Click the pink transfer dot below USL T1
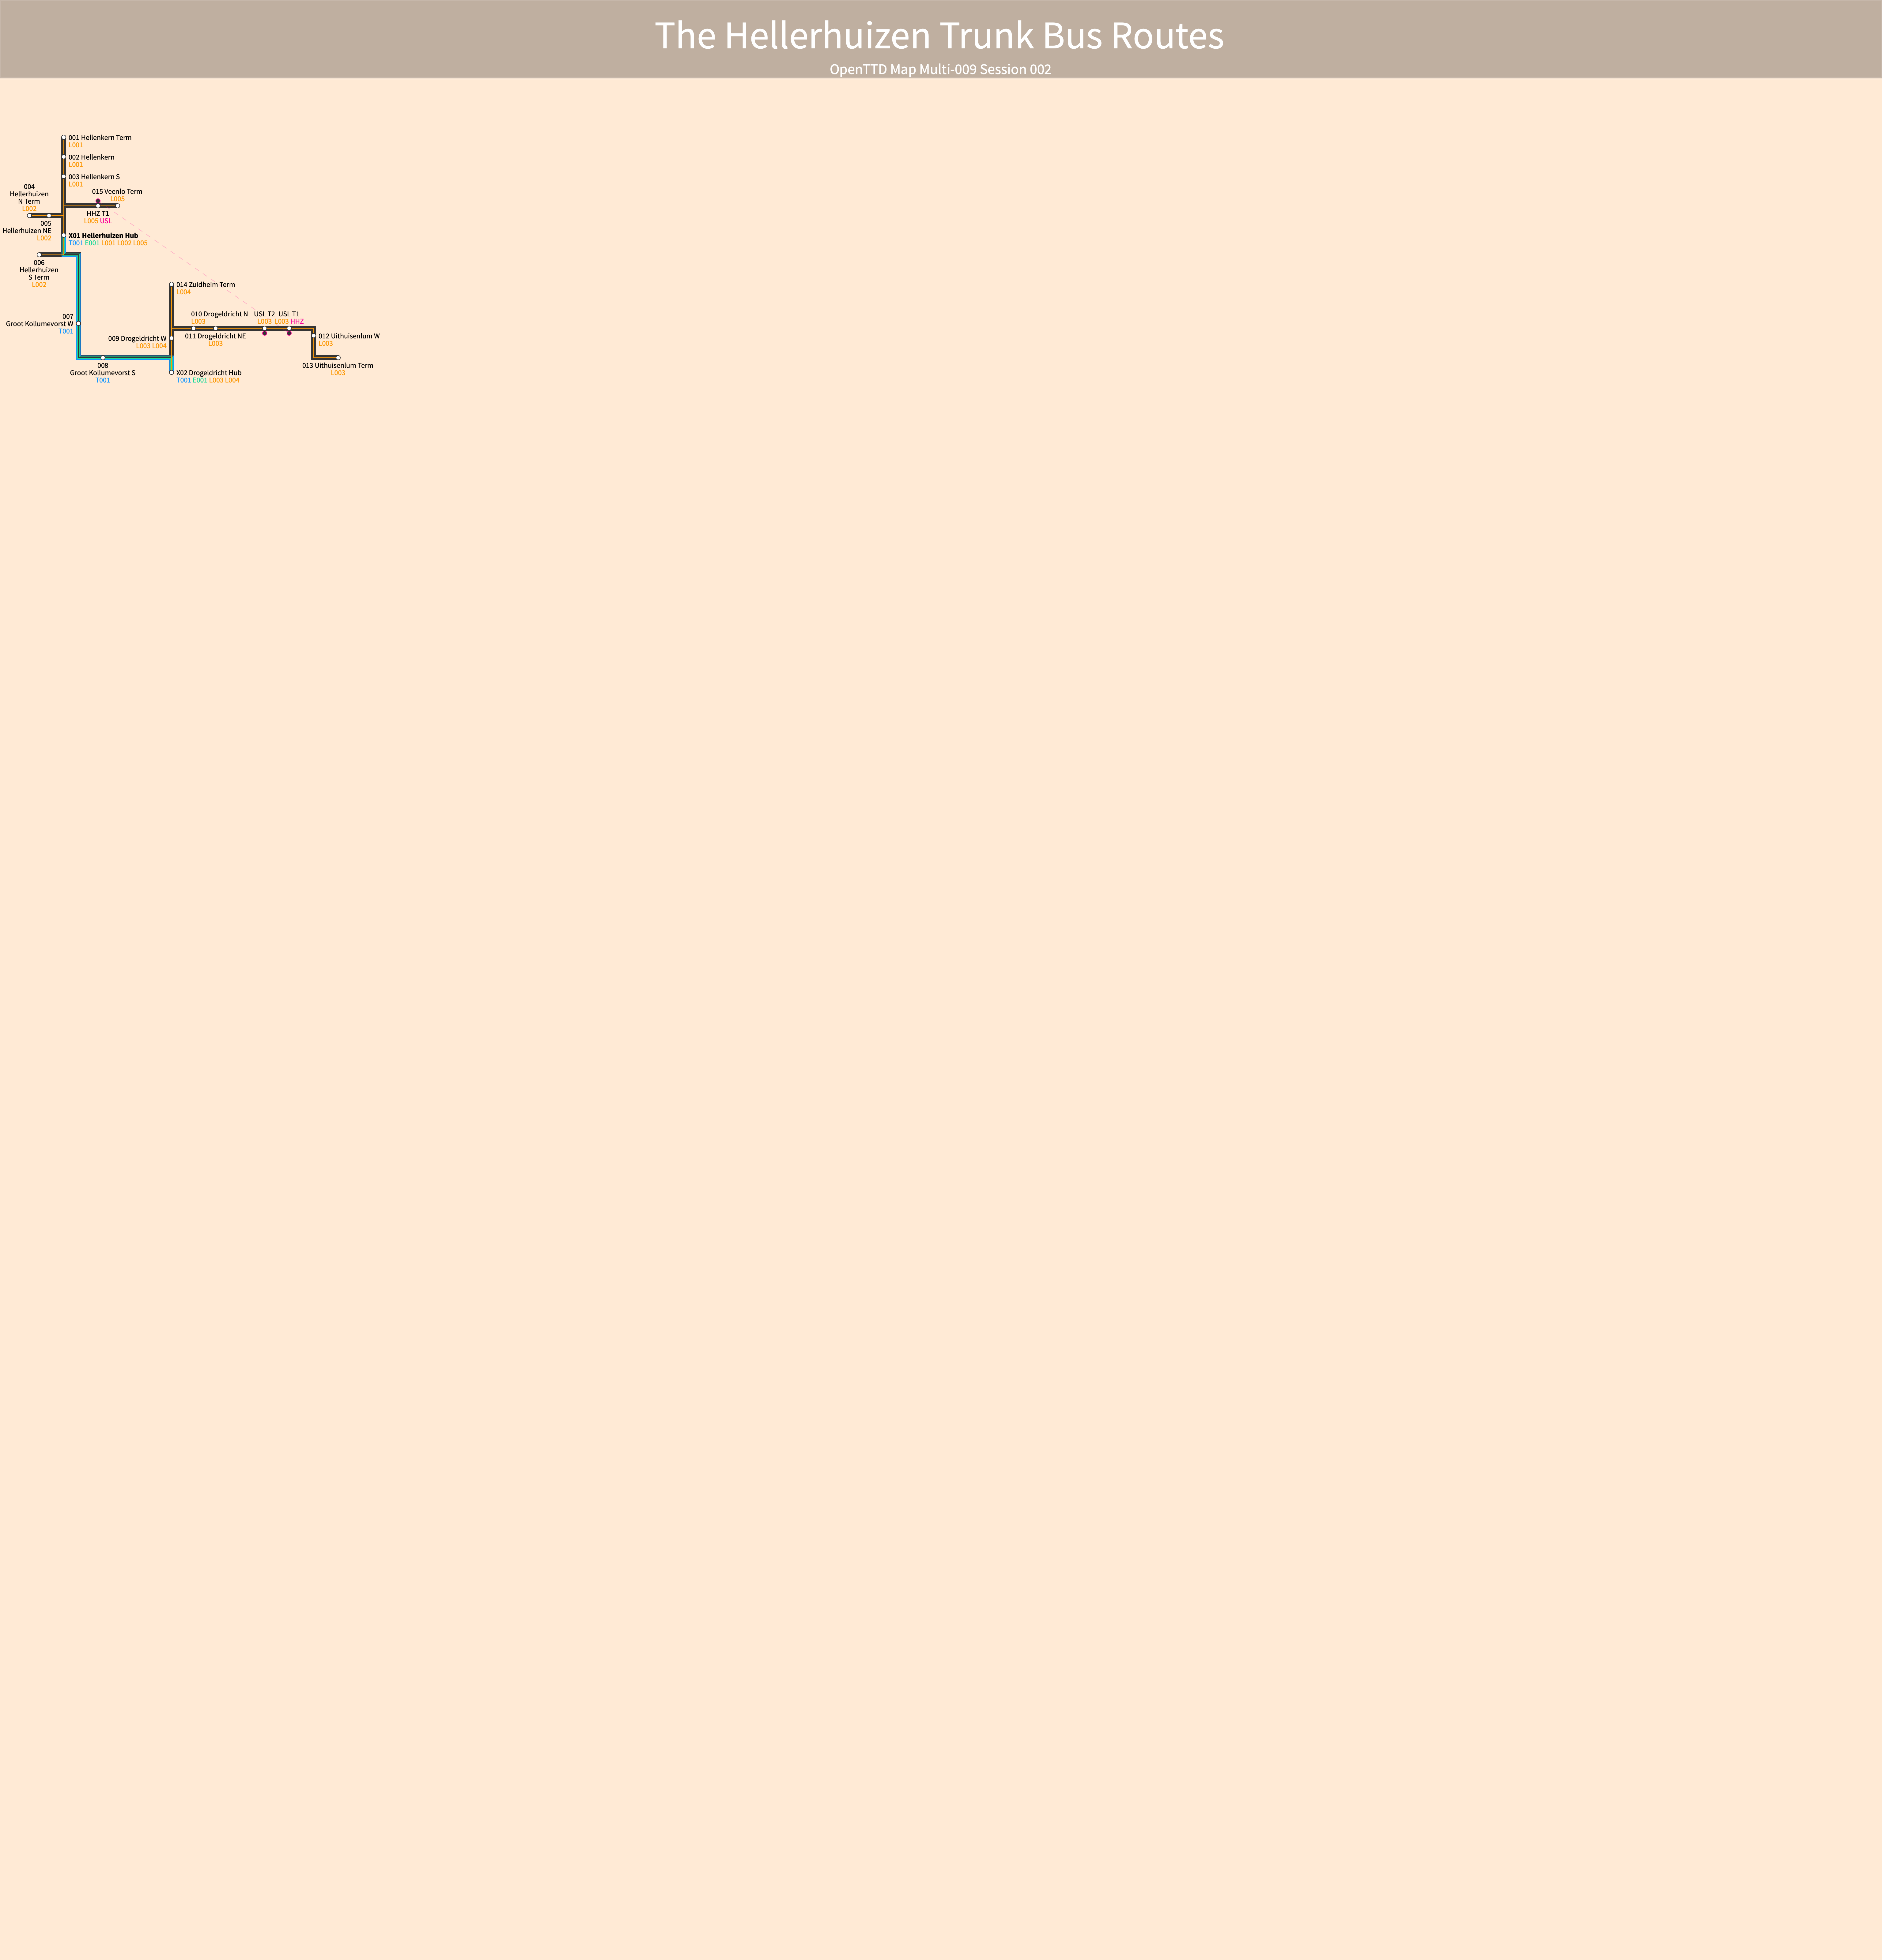Image resolution: width=1882 pixels, height=1960 pixels. pos(289,333)
